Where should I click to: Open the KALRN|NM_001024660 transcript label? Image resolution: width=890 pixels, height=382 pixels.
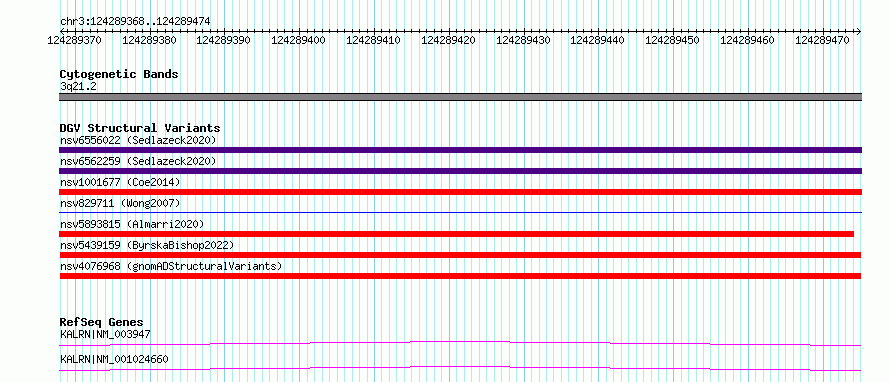click(114, 359)
